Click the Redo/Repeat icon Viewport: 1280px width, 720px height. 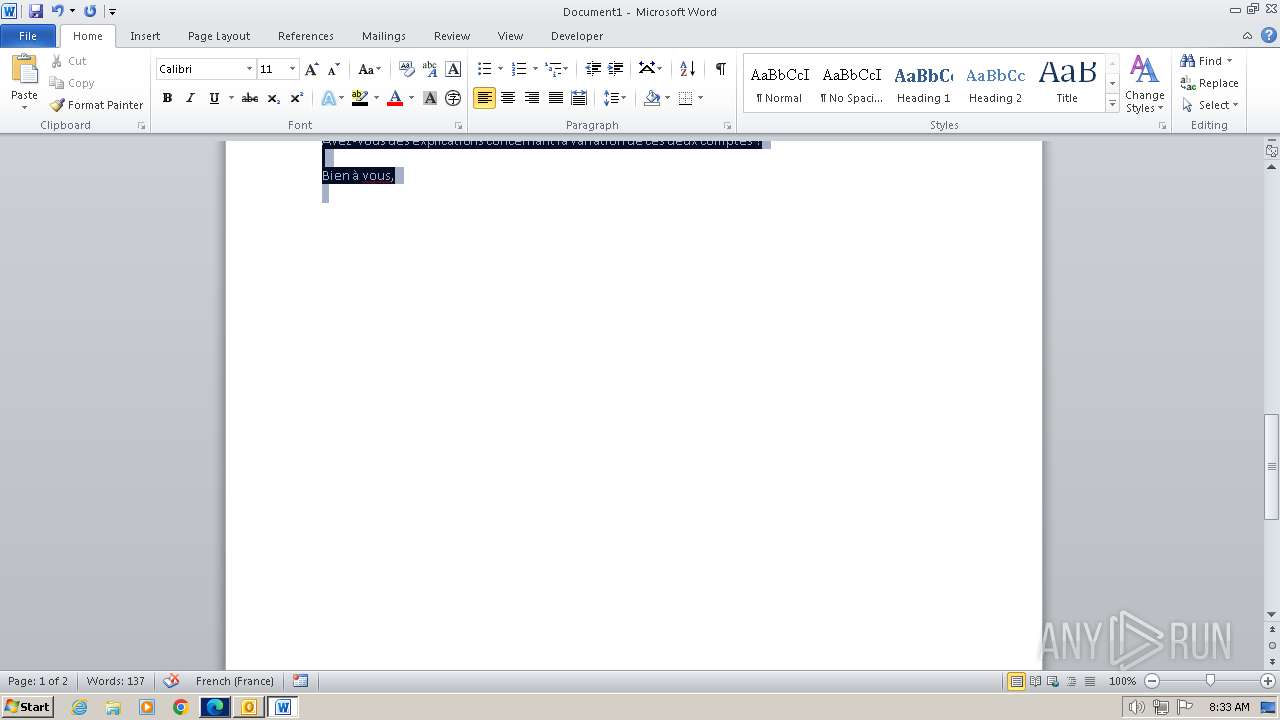90,11
